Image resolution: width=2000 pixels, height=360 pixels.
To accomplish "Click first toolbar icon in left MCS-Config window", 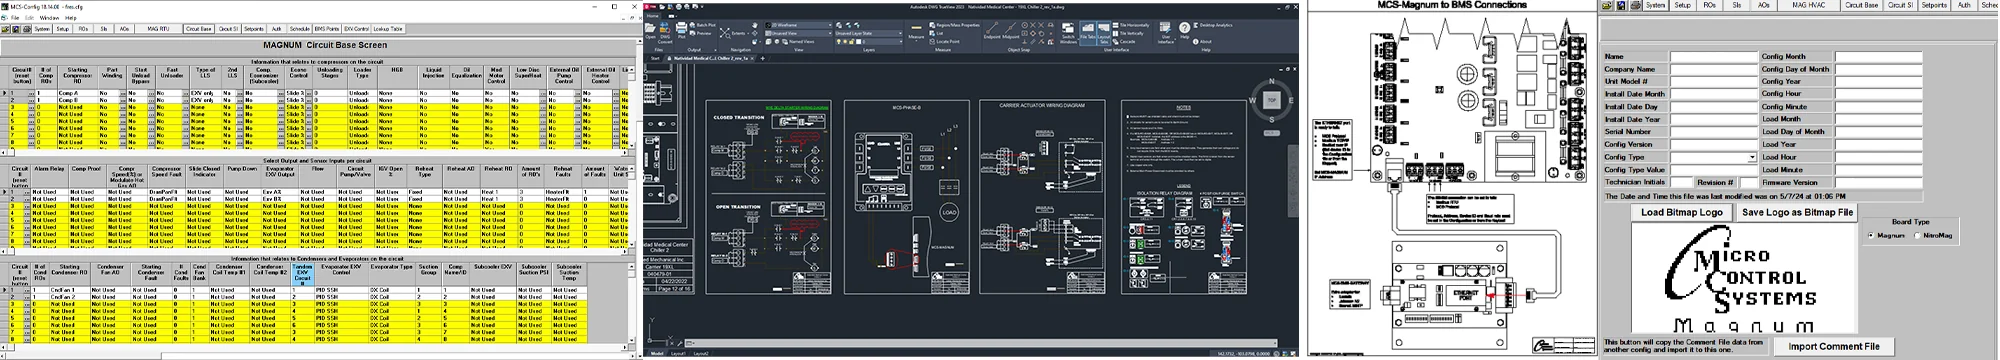I will click(x=5, y=29).
